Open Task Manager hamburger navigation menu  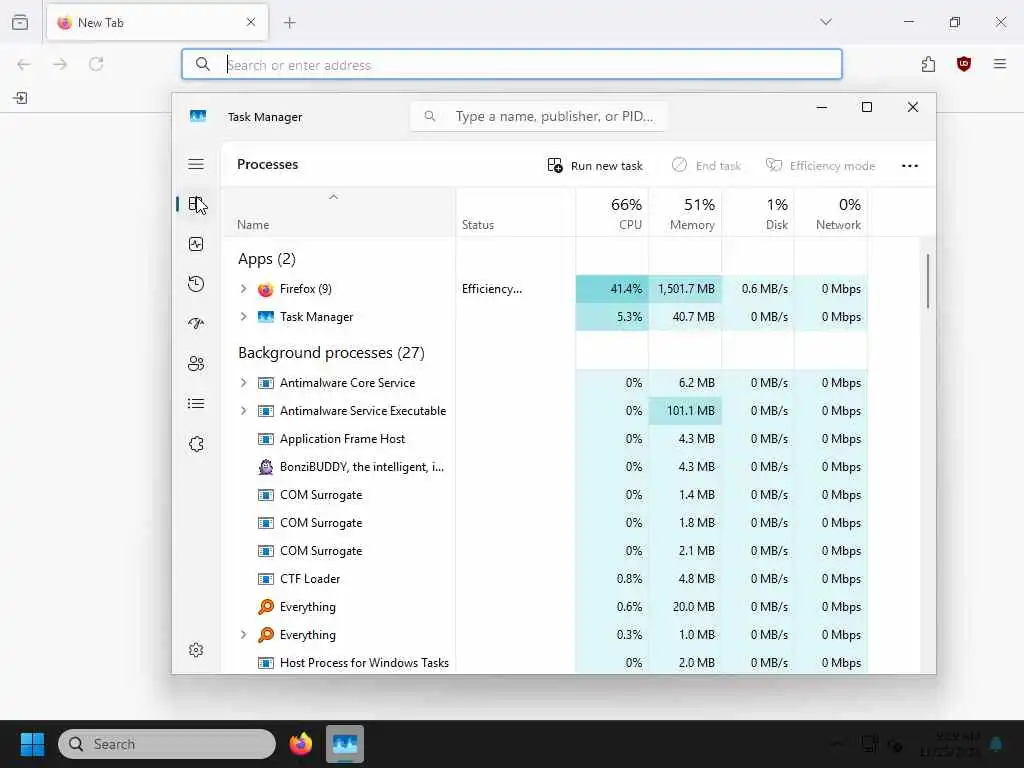[x=196, y=165]
